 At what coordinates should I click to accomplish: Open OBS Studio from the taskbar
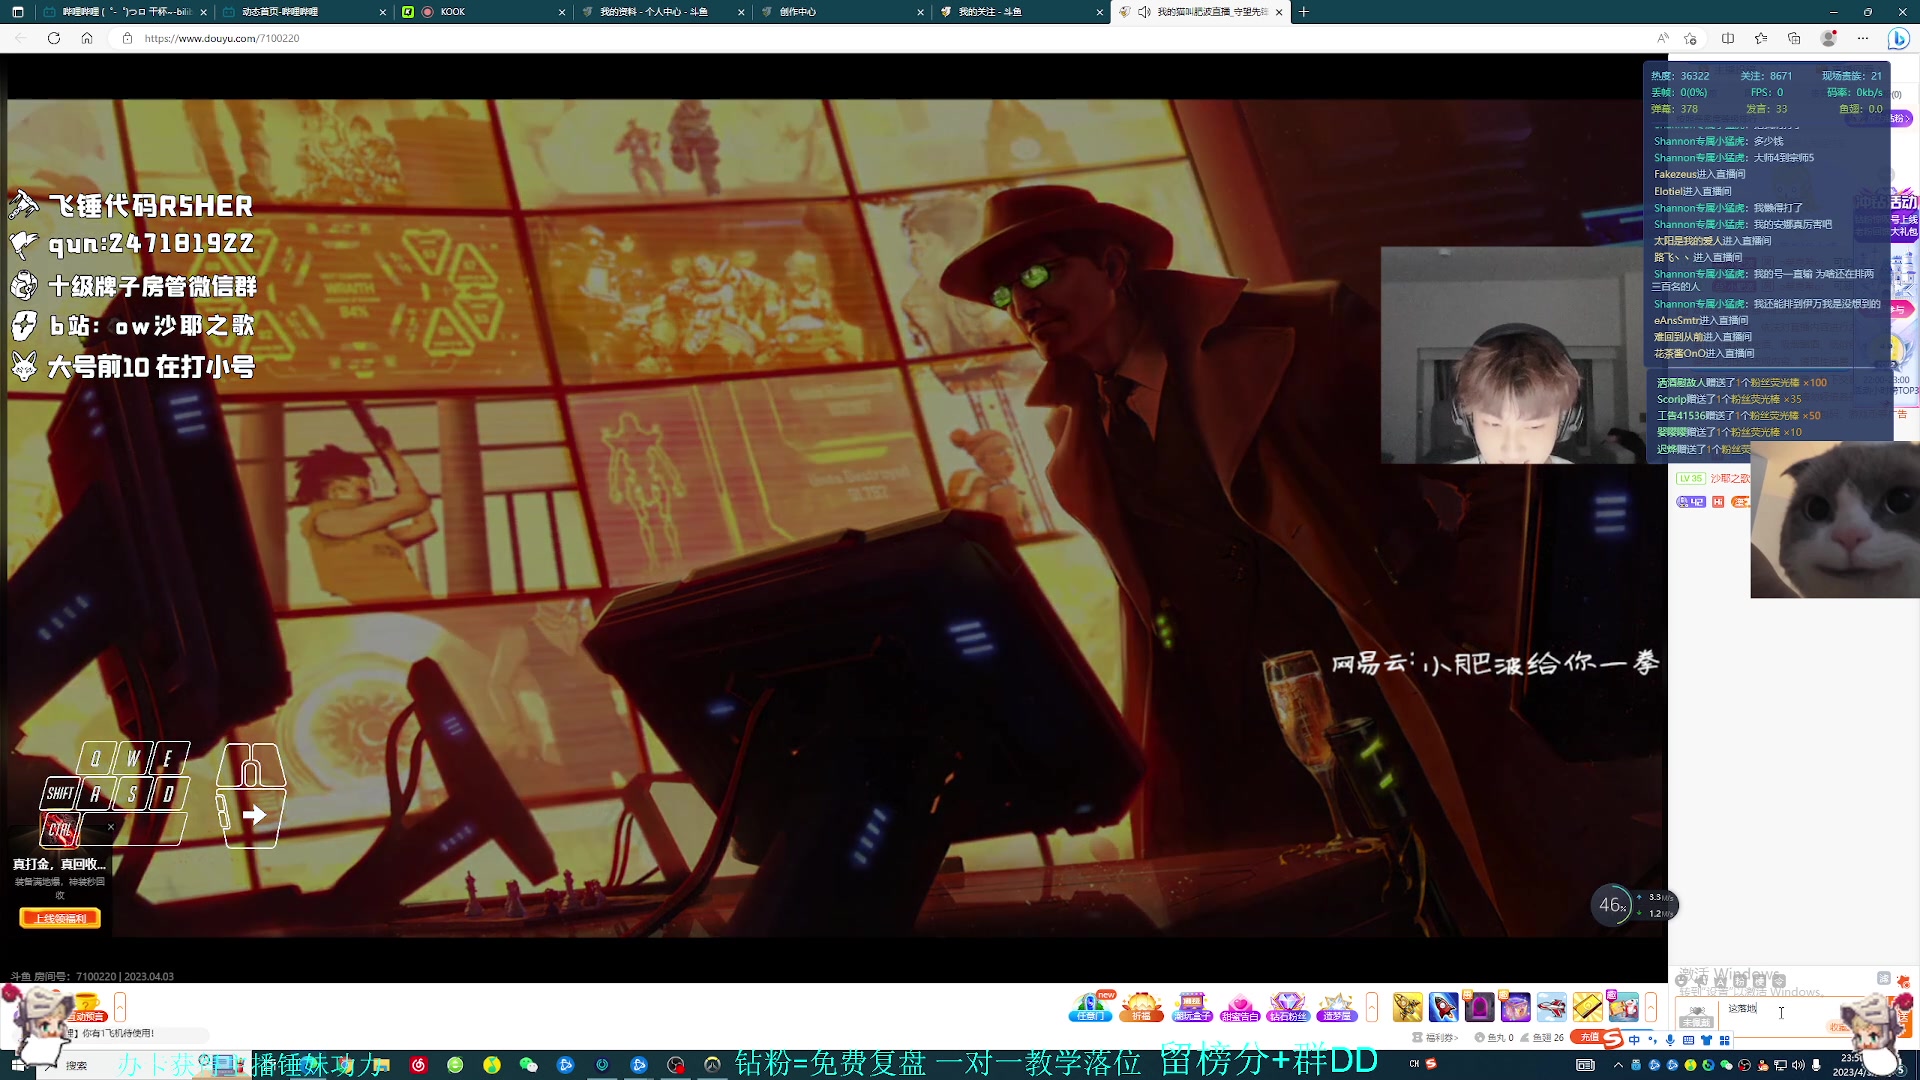click(676, 1065)
